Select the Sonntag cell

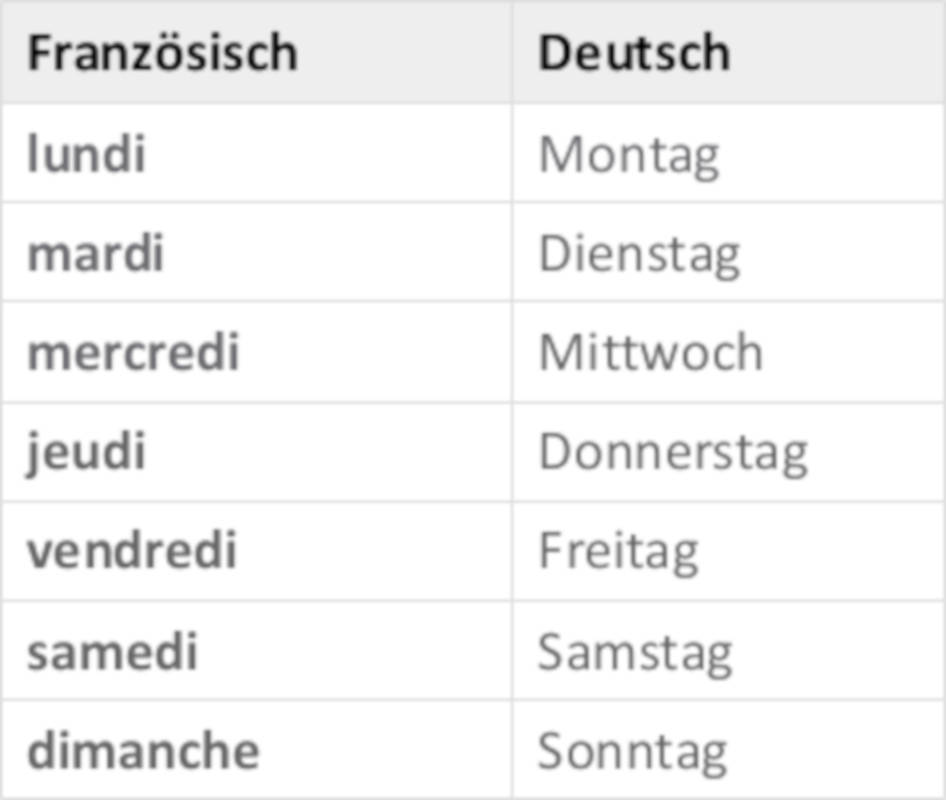tap(632, 750)
